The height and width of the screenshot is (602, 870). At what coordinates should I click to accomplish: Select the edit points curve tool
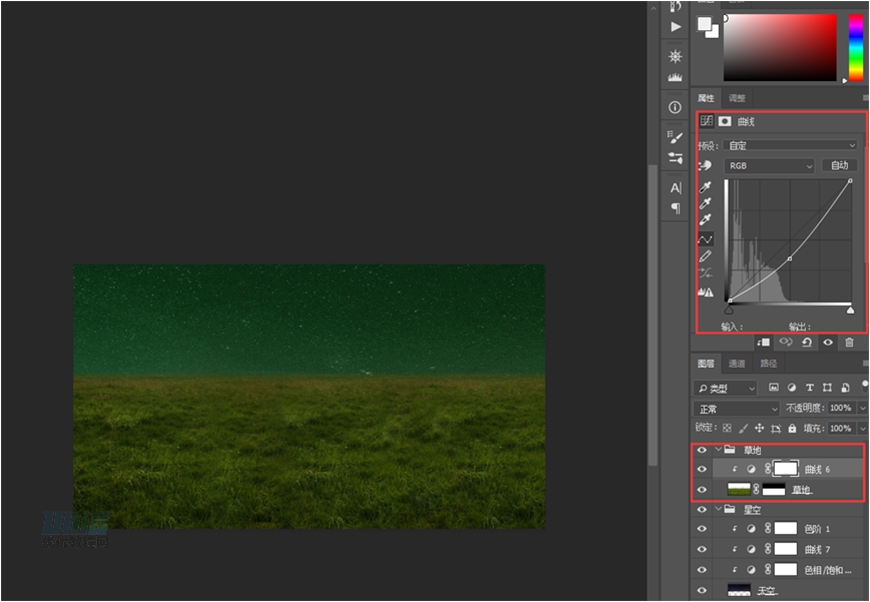705,239
